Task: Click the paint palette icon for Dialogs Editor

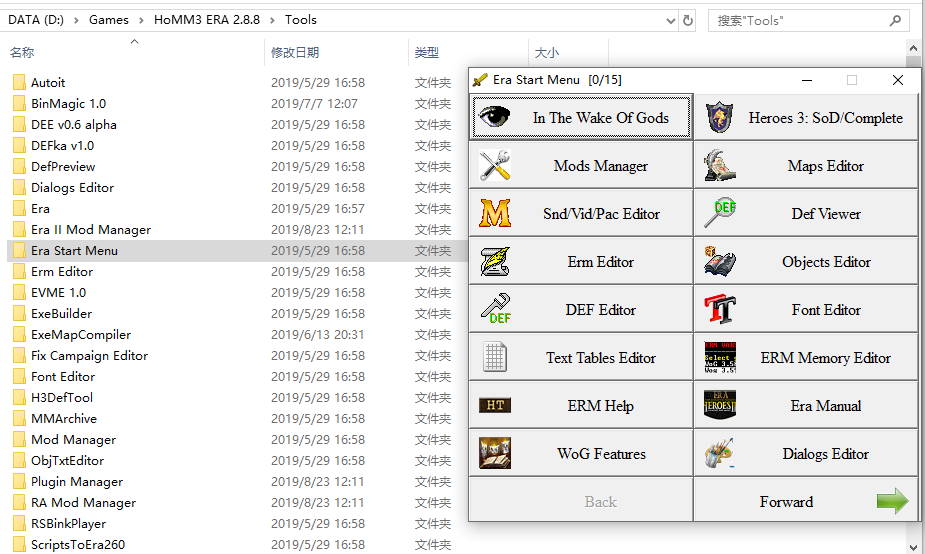Action: pyautogui.click(x=720, y=453)
